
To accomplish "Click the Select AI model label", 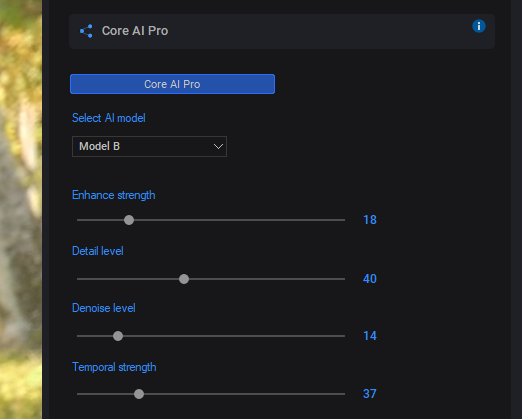I will [109, 118].
